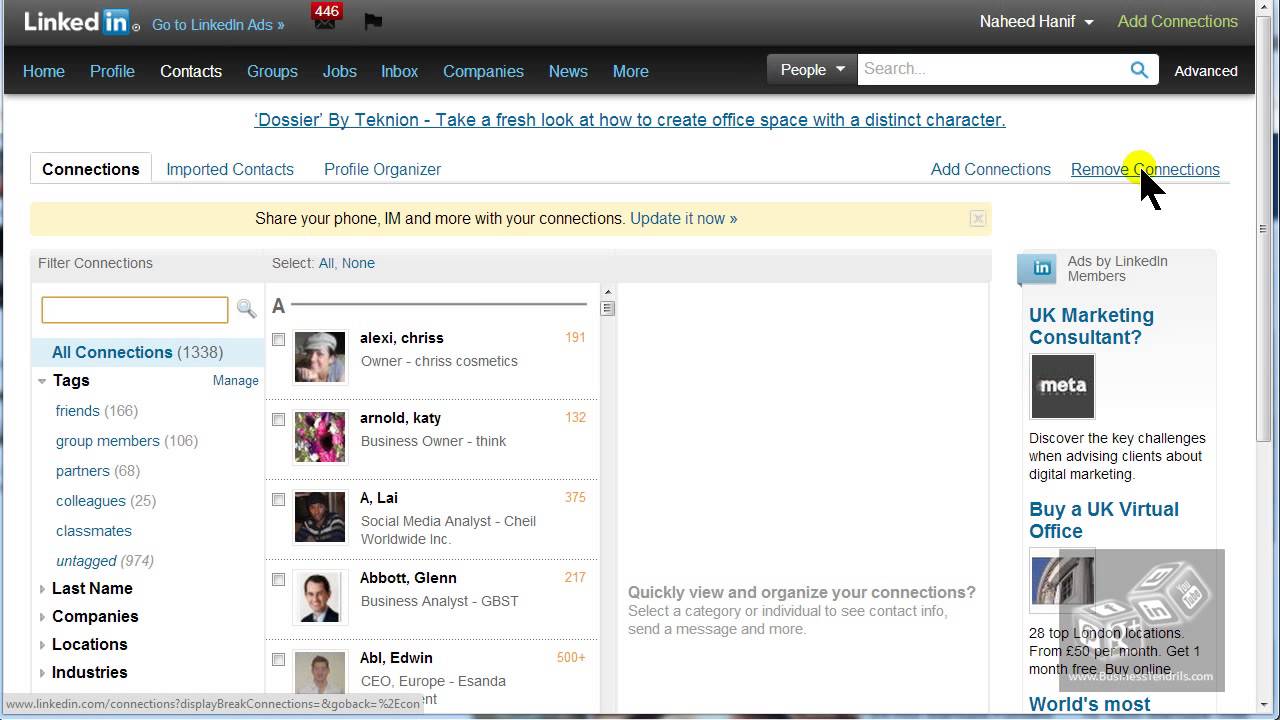The width and height of the screenshot is (1280, 720).
Task: Open the Groups menu
Action: coord(272,71)
